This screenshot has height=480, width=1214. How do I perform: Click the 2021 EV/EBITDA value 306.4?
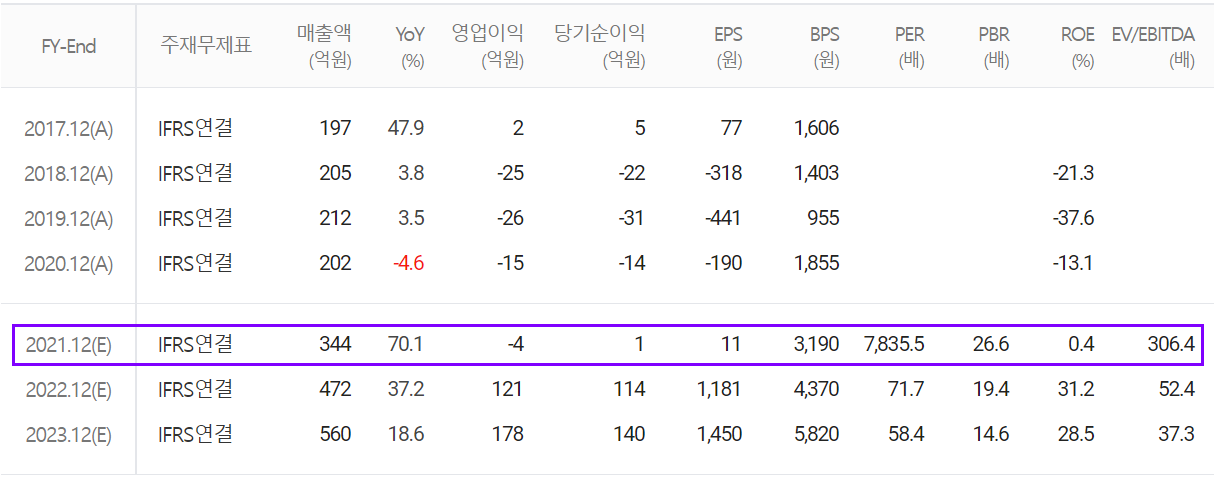point(1171,344)
